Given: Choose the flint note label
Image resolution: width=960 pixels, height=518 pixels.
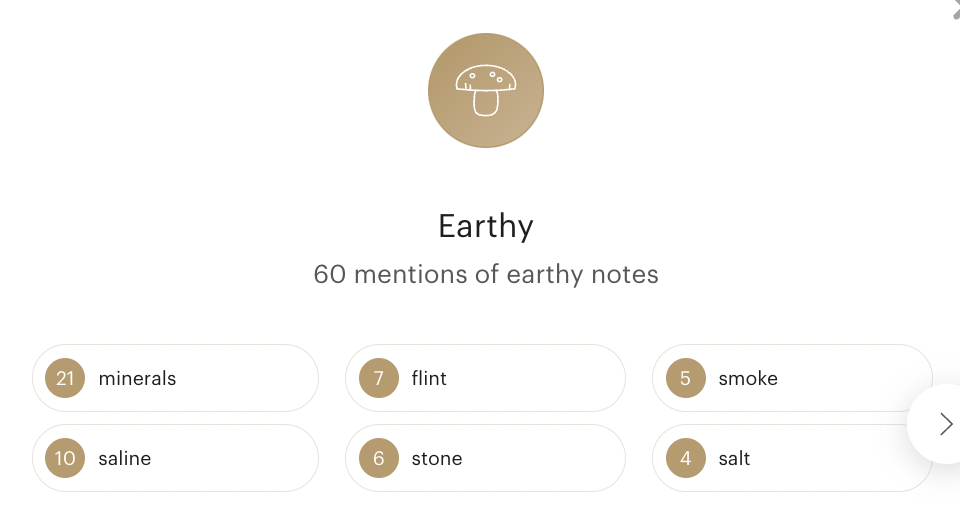Looking at the screenshot, I should [429, 378].
